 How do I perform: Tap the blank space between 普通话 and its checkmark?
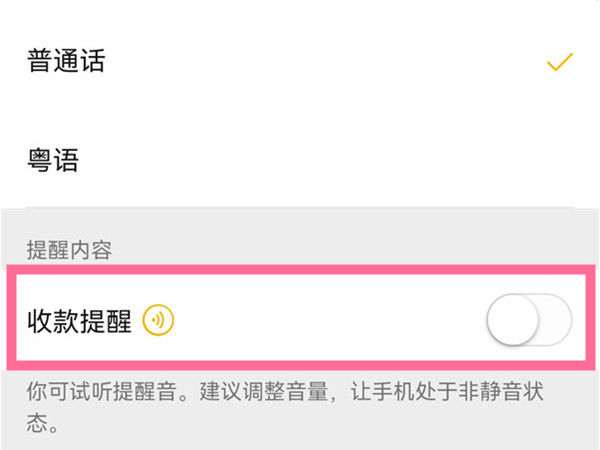click(x=320, y=62)
